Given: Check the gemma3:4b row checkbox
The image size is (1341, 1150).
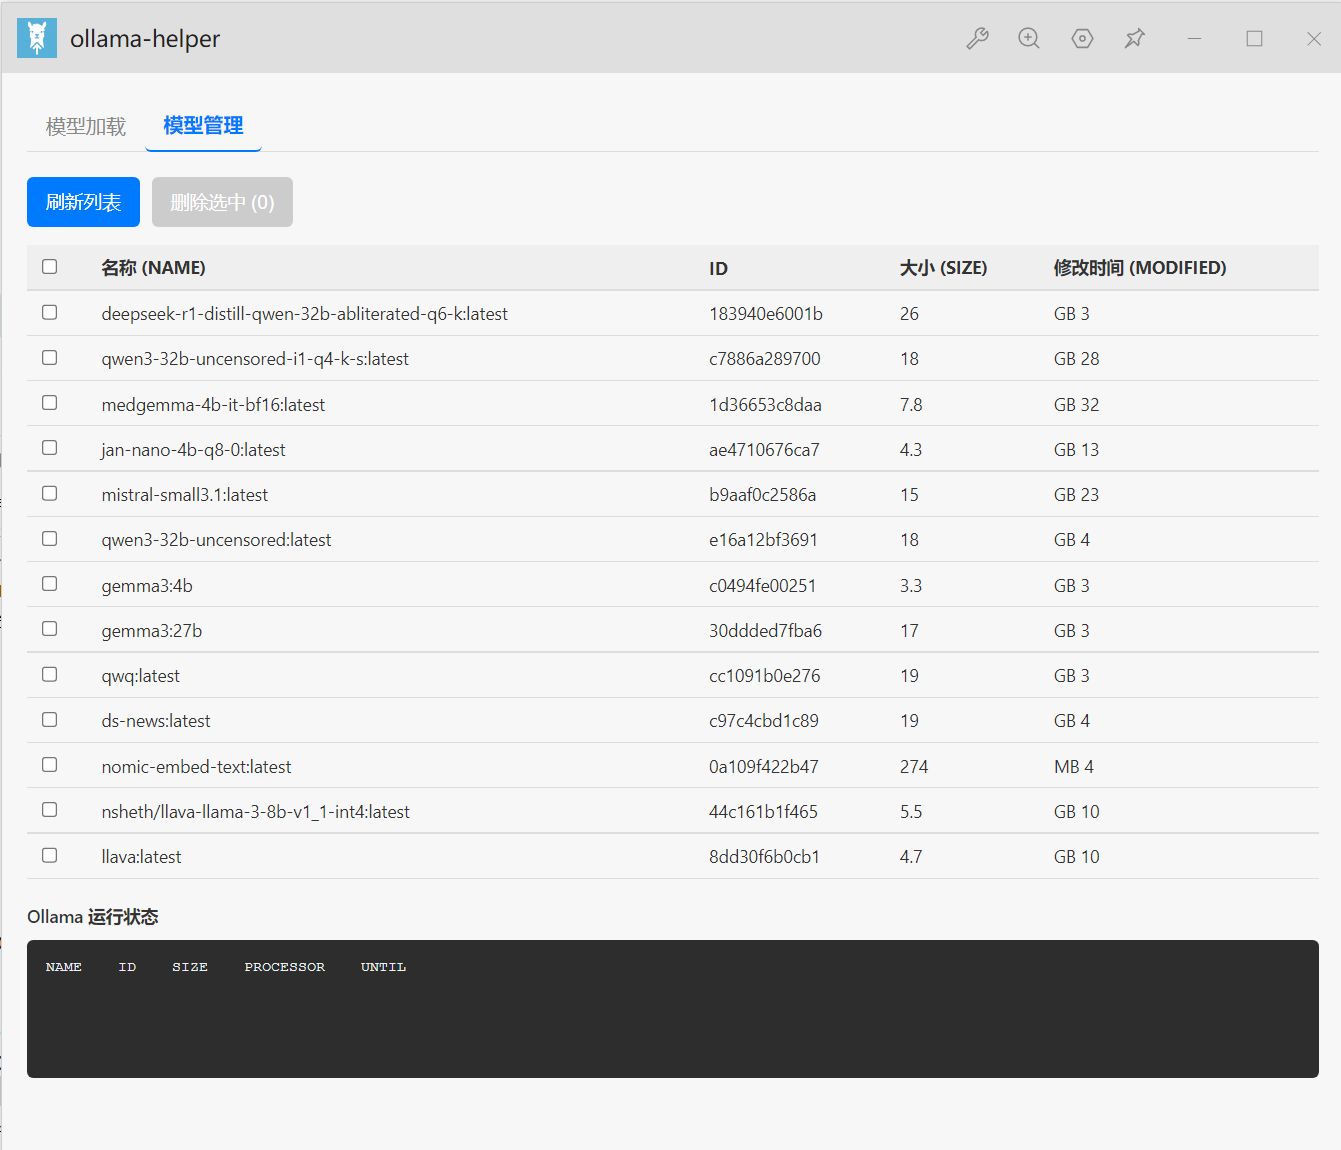Looking at the screenshot, I should [x=50, y=584].
